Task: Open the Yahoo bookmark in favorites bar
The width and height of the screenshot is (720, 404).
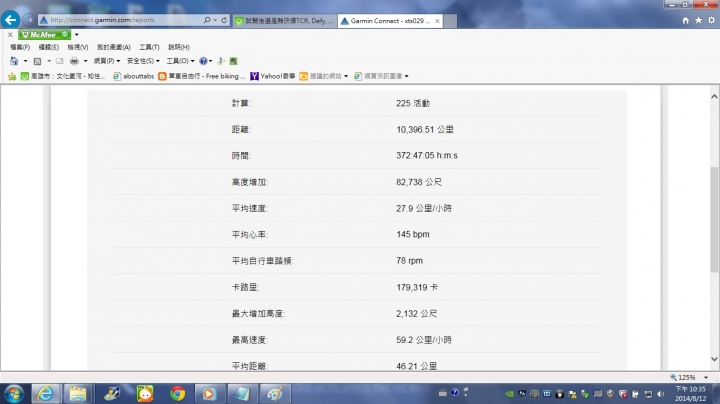Action: [x=273, y=76]
